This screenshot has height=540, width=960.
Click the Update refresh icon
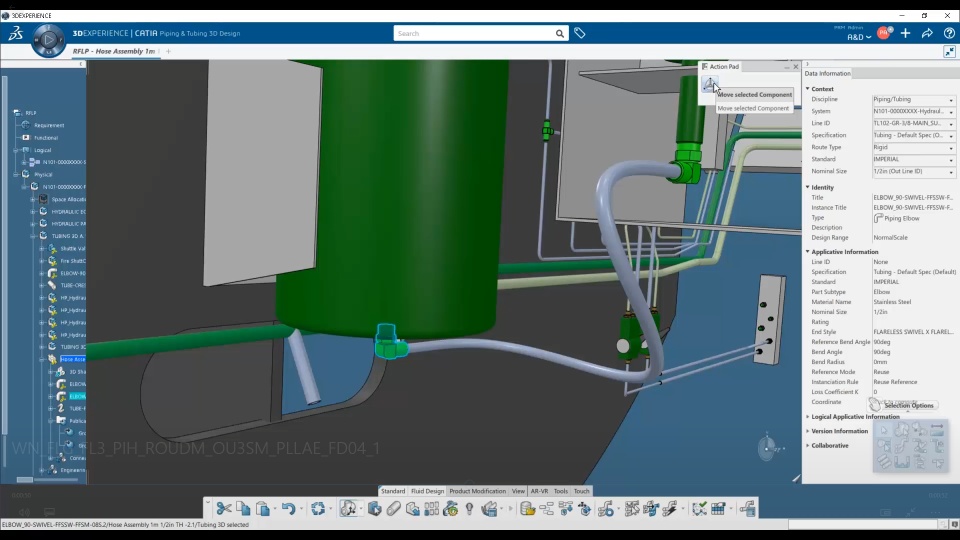pos(318,508)
